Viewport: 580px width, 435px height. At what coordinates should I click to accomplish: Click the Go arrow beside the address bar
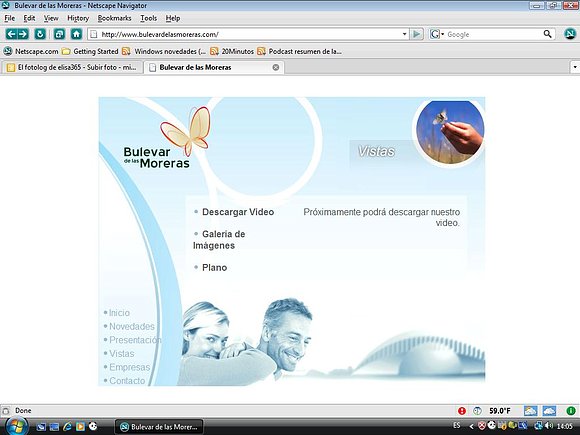[417, 34]
